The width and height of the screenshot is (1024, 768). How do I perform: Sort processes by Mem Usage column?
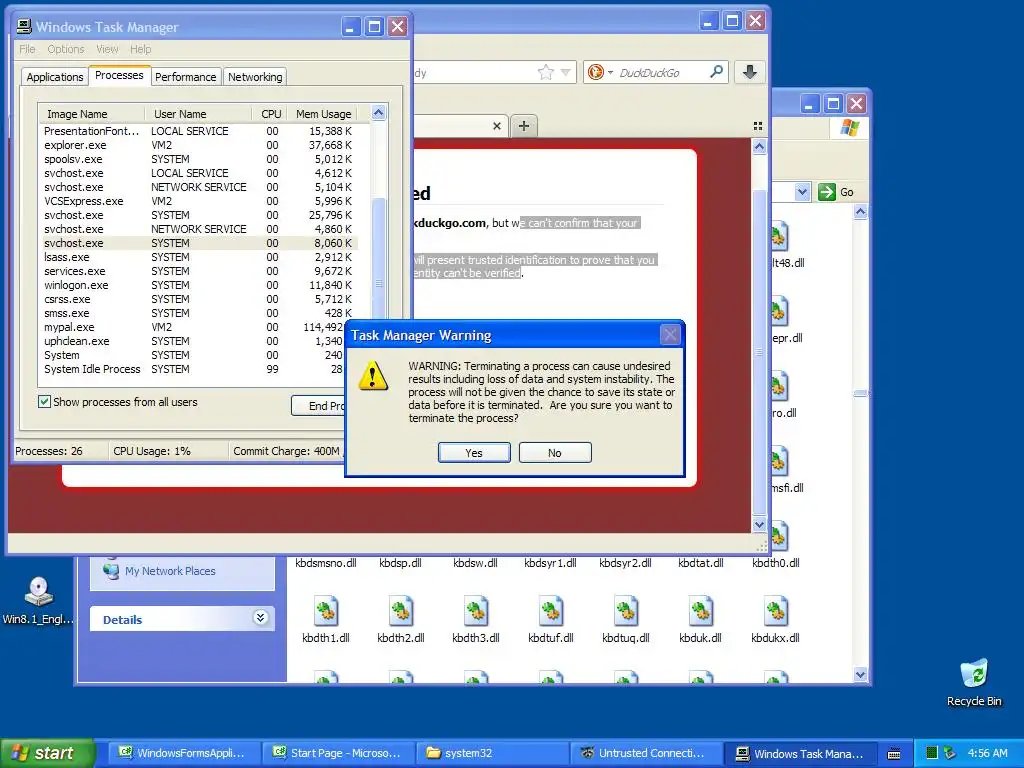click(x=324, y=114)
